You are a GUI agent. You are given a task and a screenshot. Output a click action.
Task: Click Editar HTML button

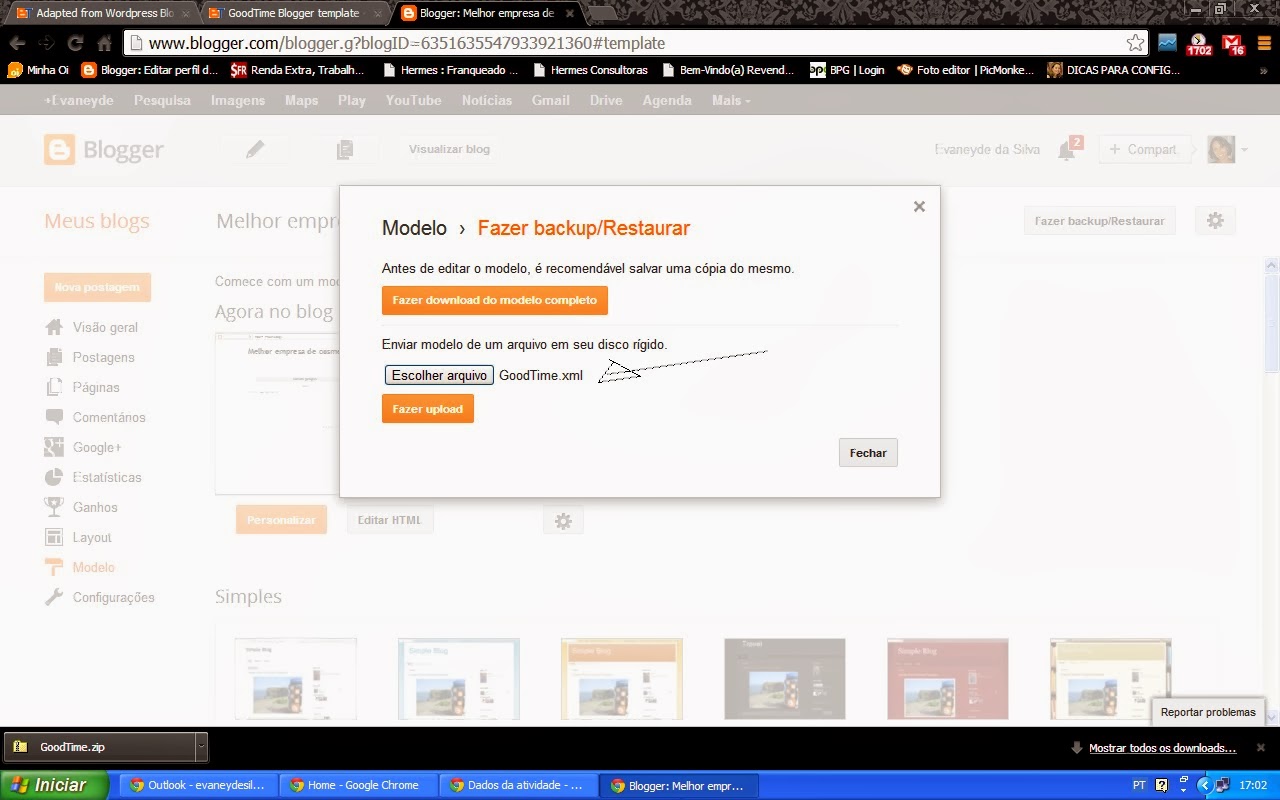point(389,520)
